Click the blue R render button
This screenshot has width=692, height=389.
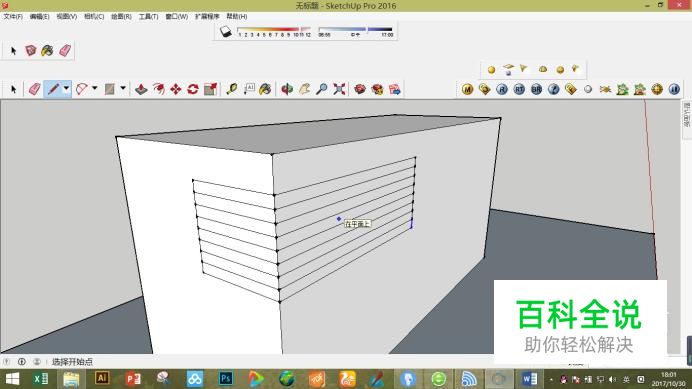pyautogui.click(x=502, y=90)
